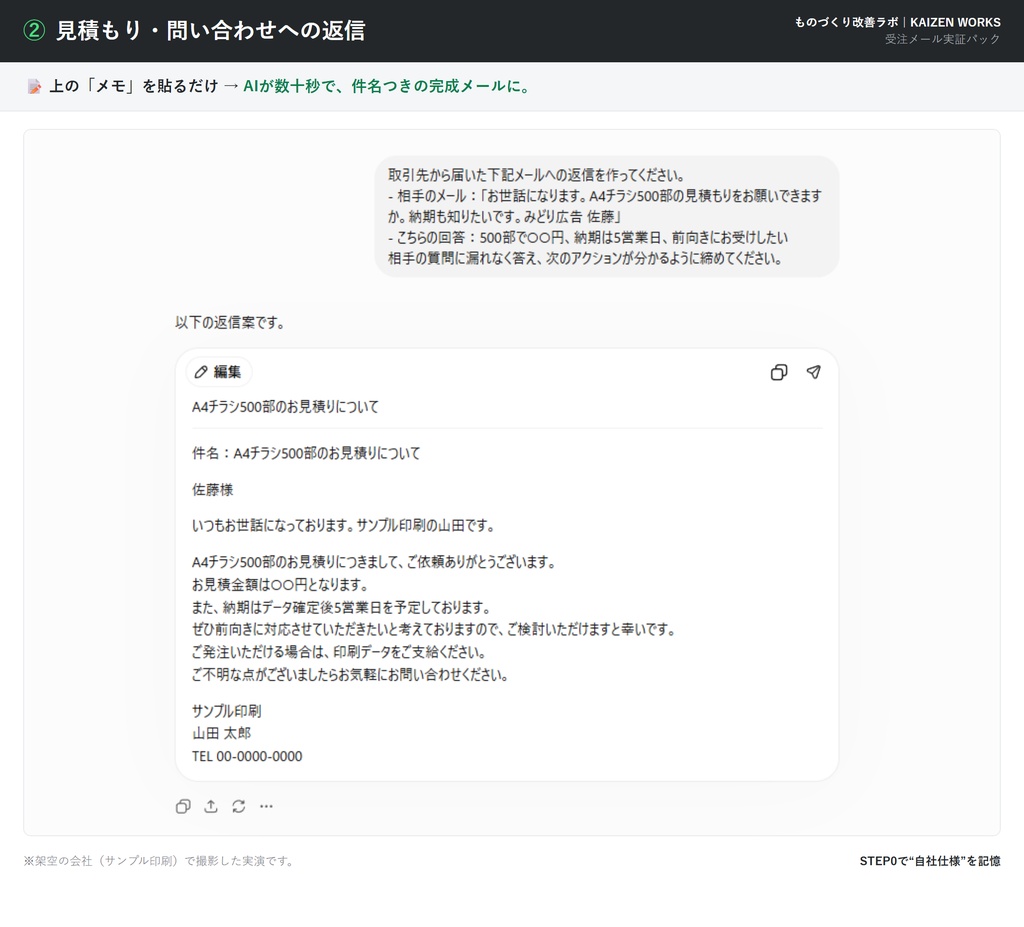This screenshot has width=1024, height=927.
Task: Share the response with upload icon
Action: 211,806
